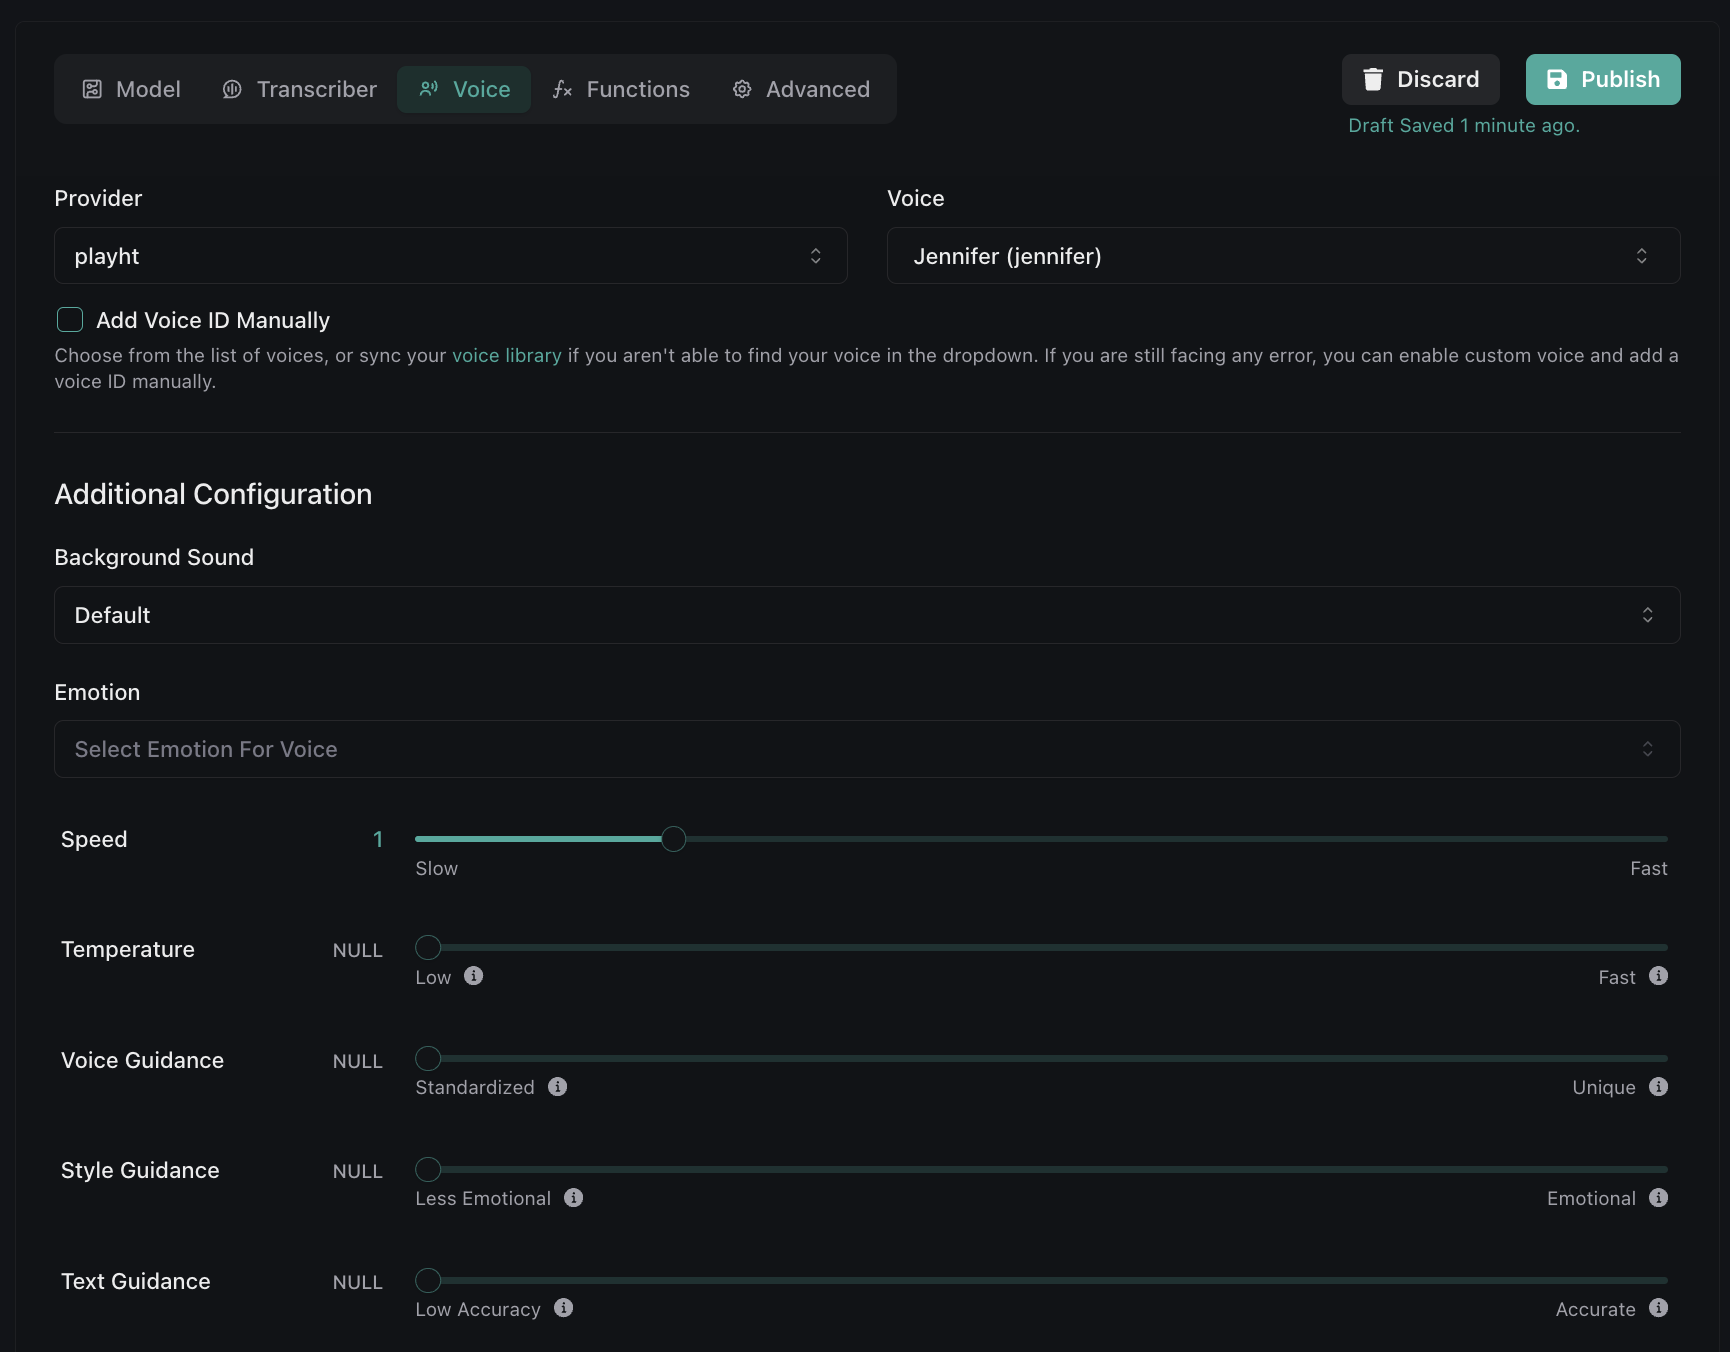Enable the Add Voice ID Manually checkbox

[70, 320]
